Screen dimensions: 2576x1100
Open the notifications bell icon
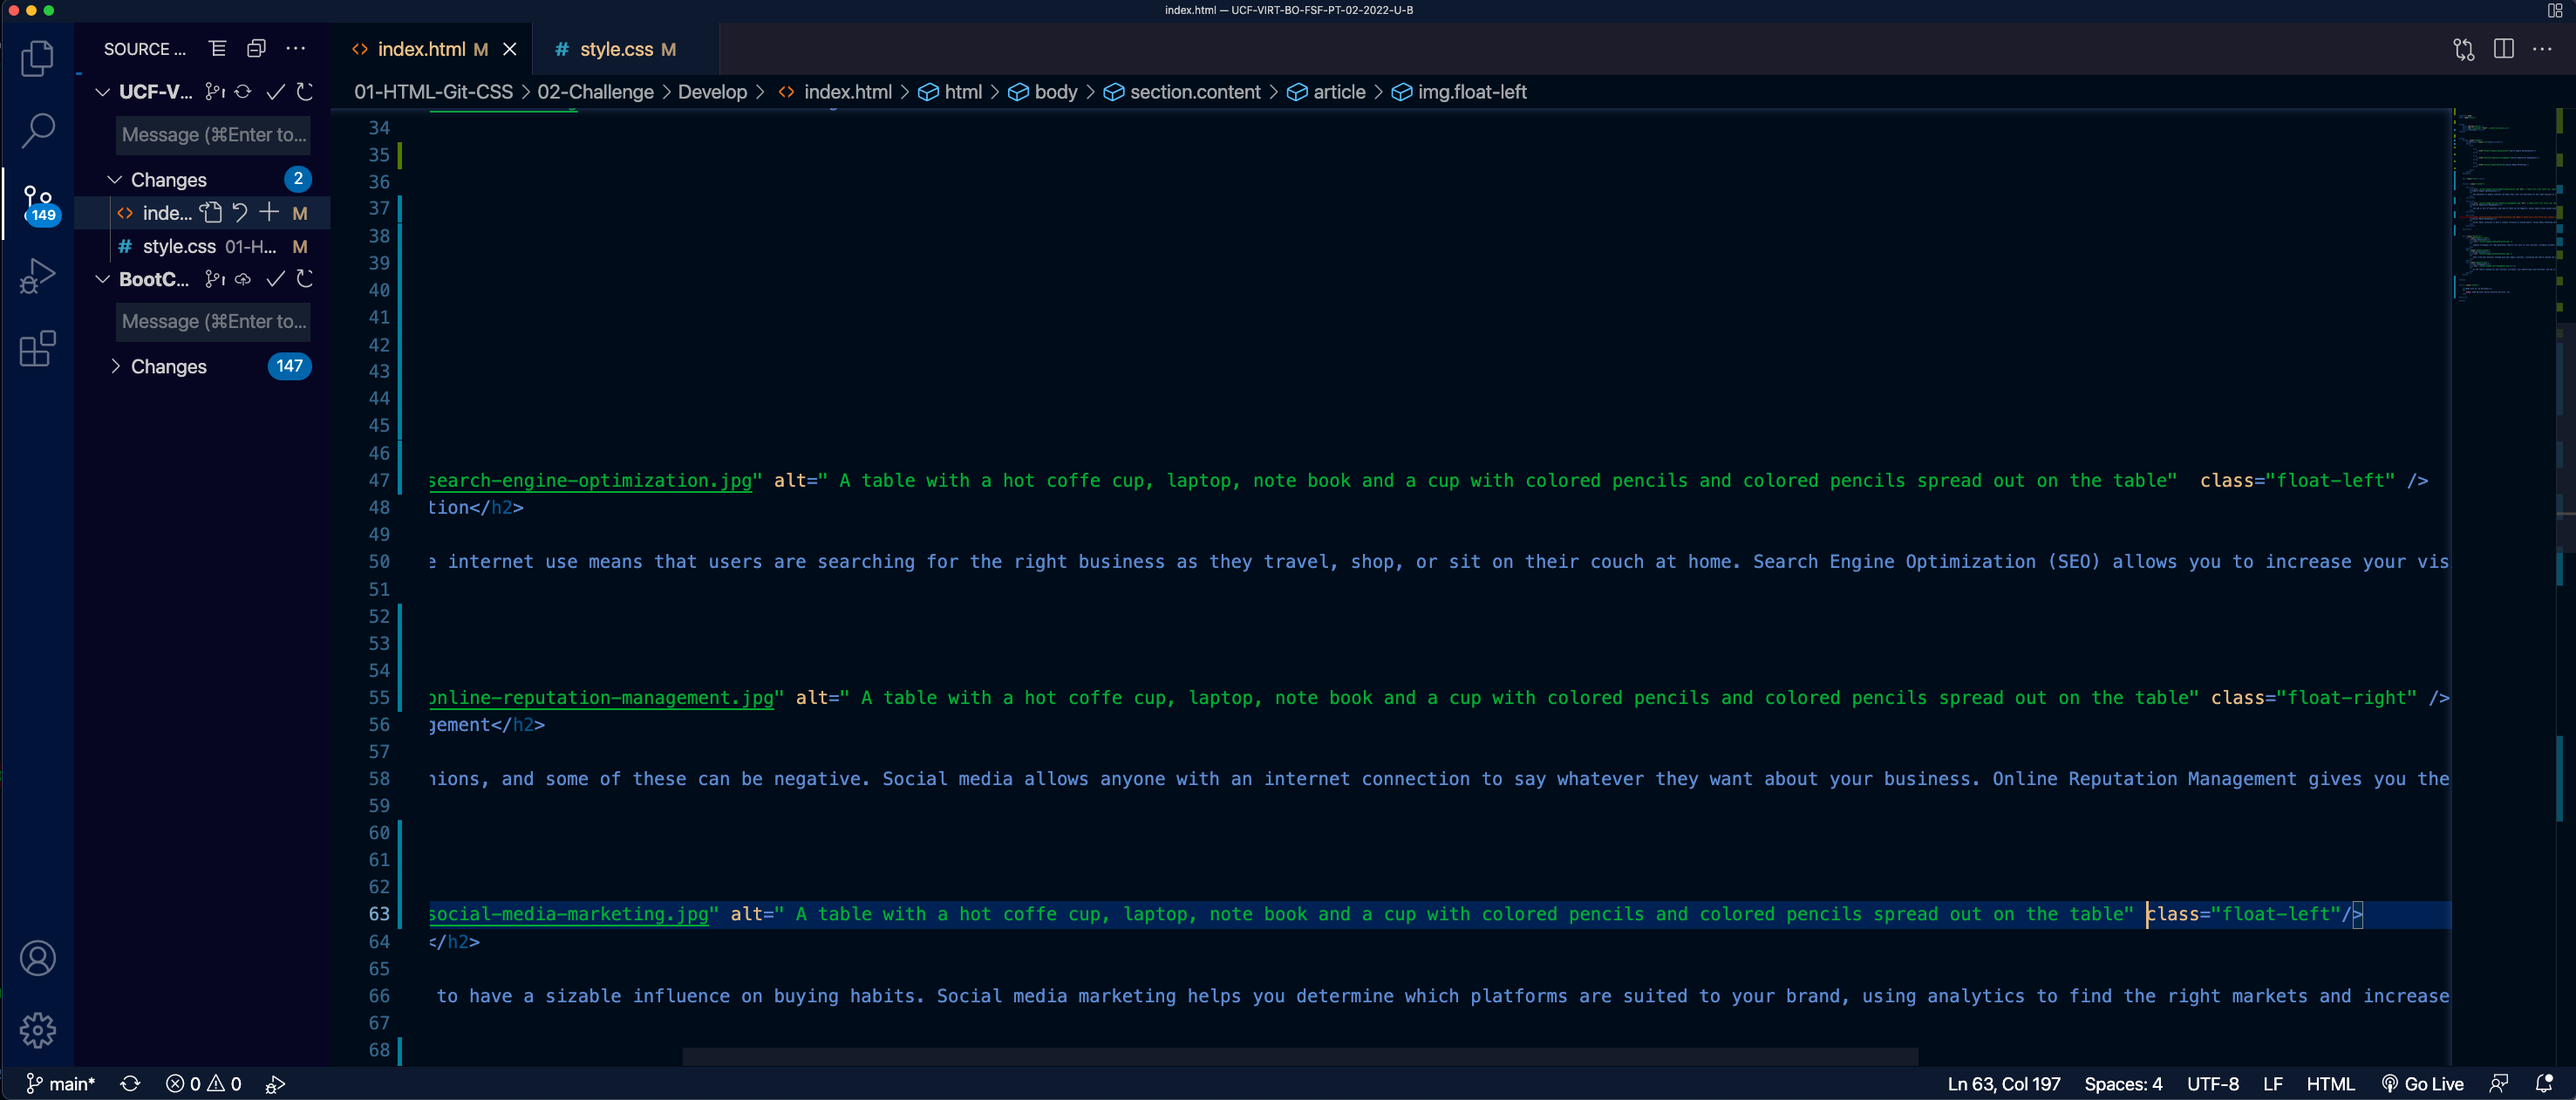point(2544,1084)
